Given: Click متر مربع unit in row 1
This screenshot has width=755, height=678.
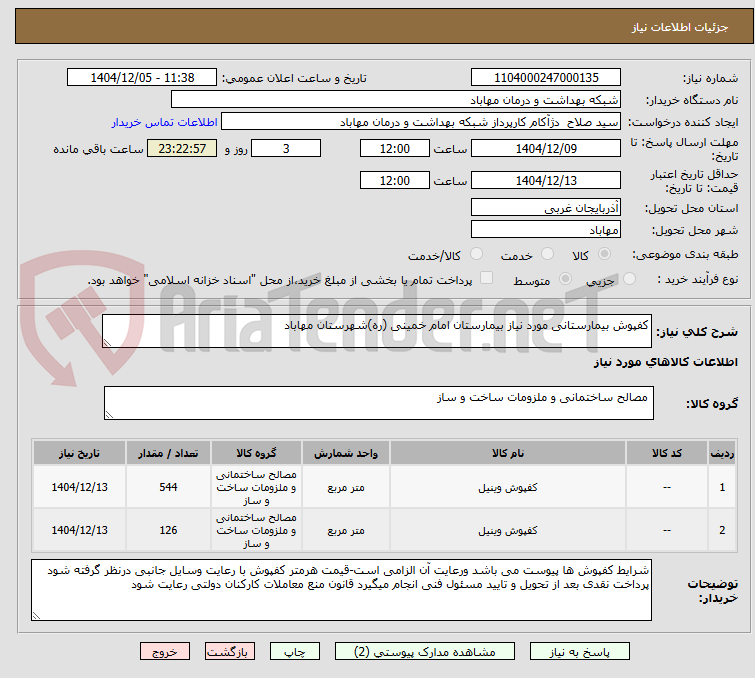Looking at the screenshot, I should (346, 487).
